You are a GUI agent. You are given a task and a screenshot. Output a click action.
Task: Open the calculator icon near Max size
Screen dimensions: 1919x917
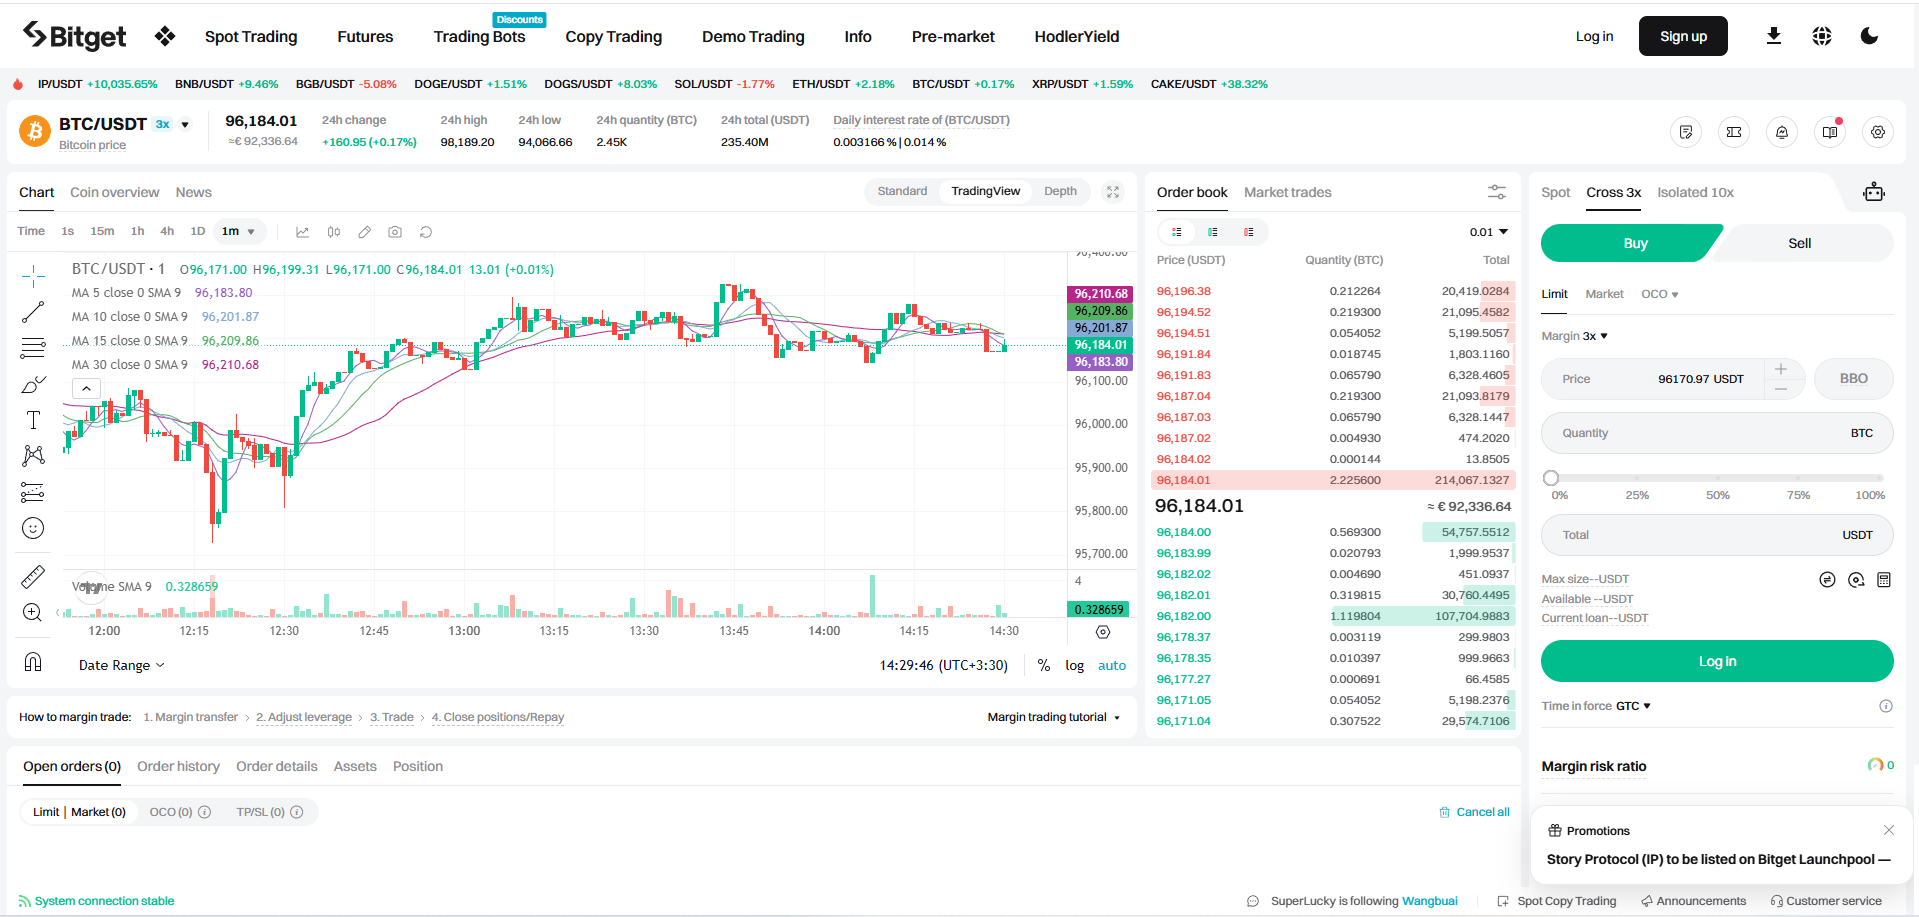(x=1884, y=580)
